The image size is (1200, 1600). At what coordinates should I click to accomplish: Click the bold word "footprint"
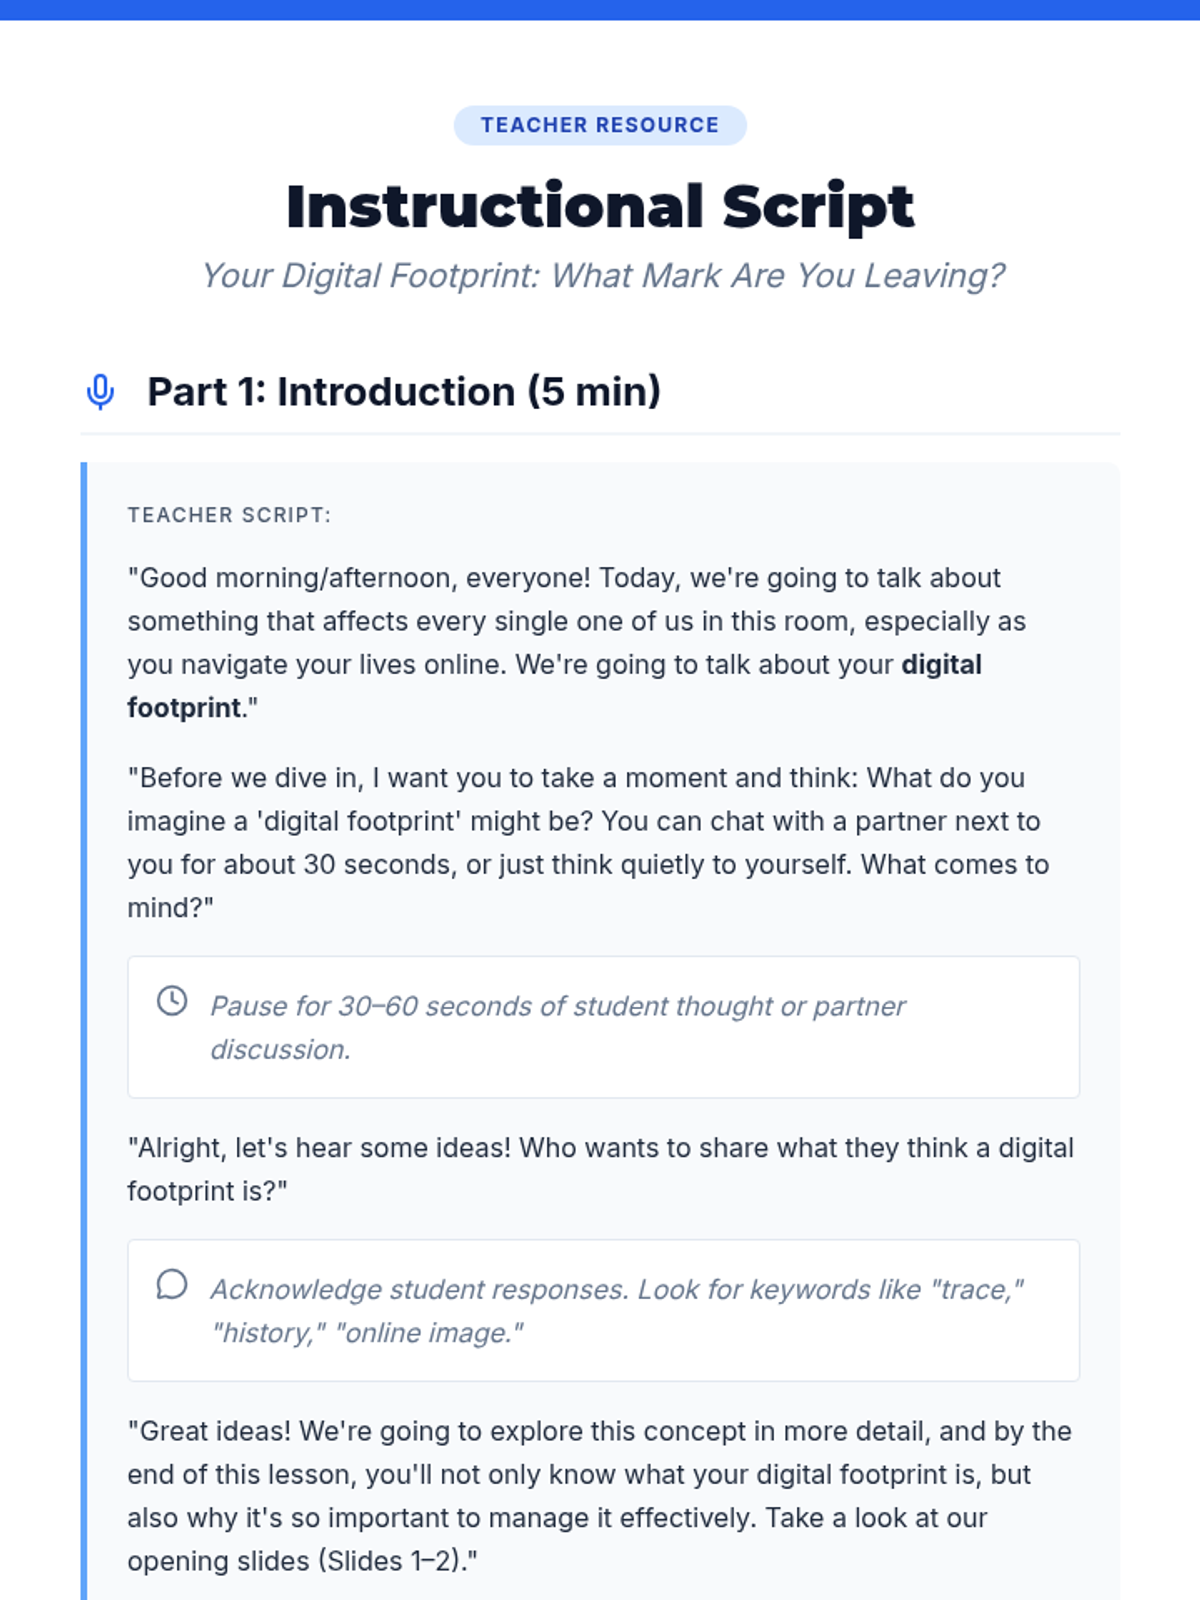pyautogui.click(x=184, y=708)
